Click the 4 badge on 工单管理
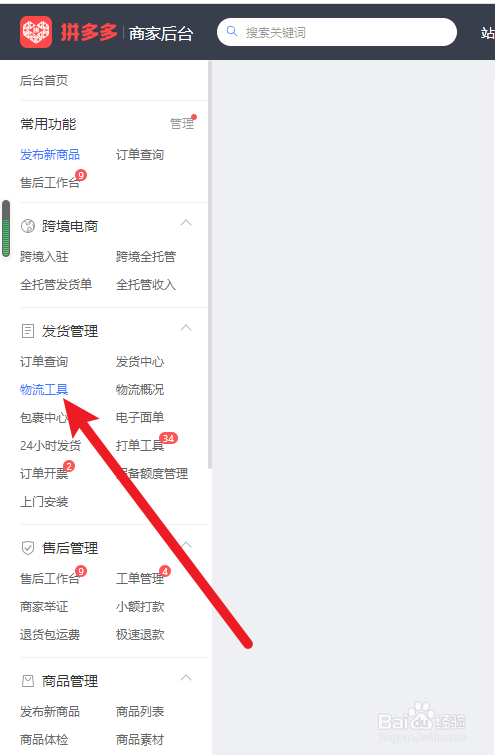Viewport: 495px width, 755px height. click(165, 571)
